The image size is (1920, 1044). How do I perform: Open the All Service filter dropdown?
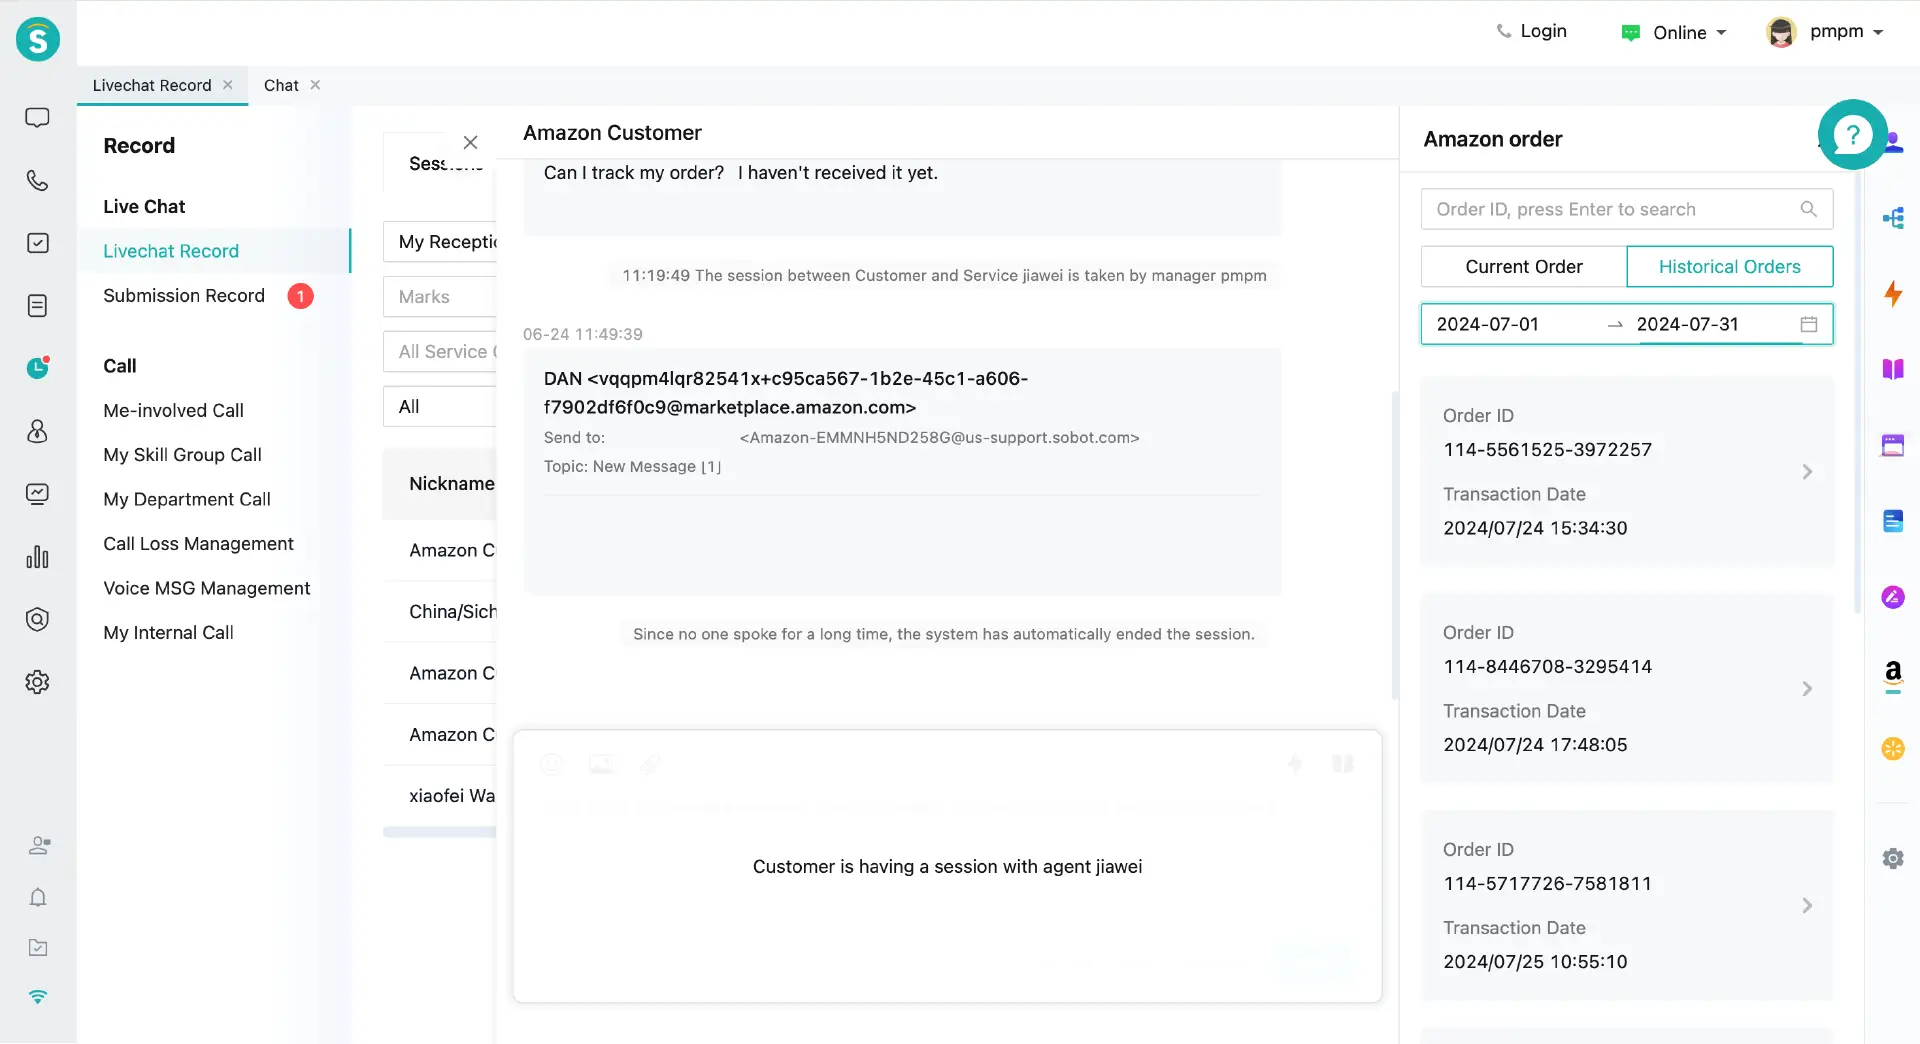pos(440,352)
